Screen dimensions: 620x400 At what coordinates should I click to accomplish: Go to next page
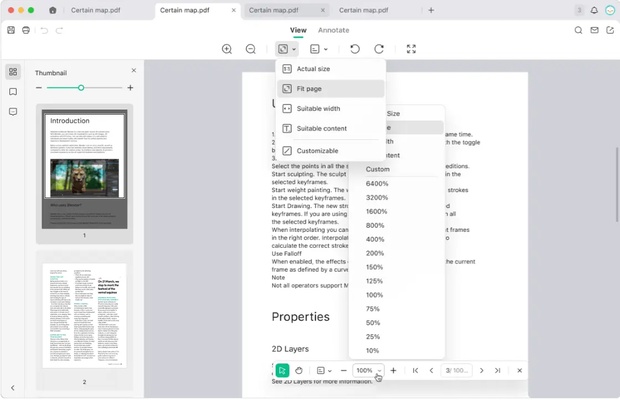pos(482,370)
